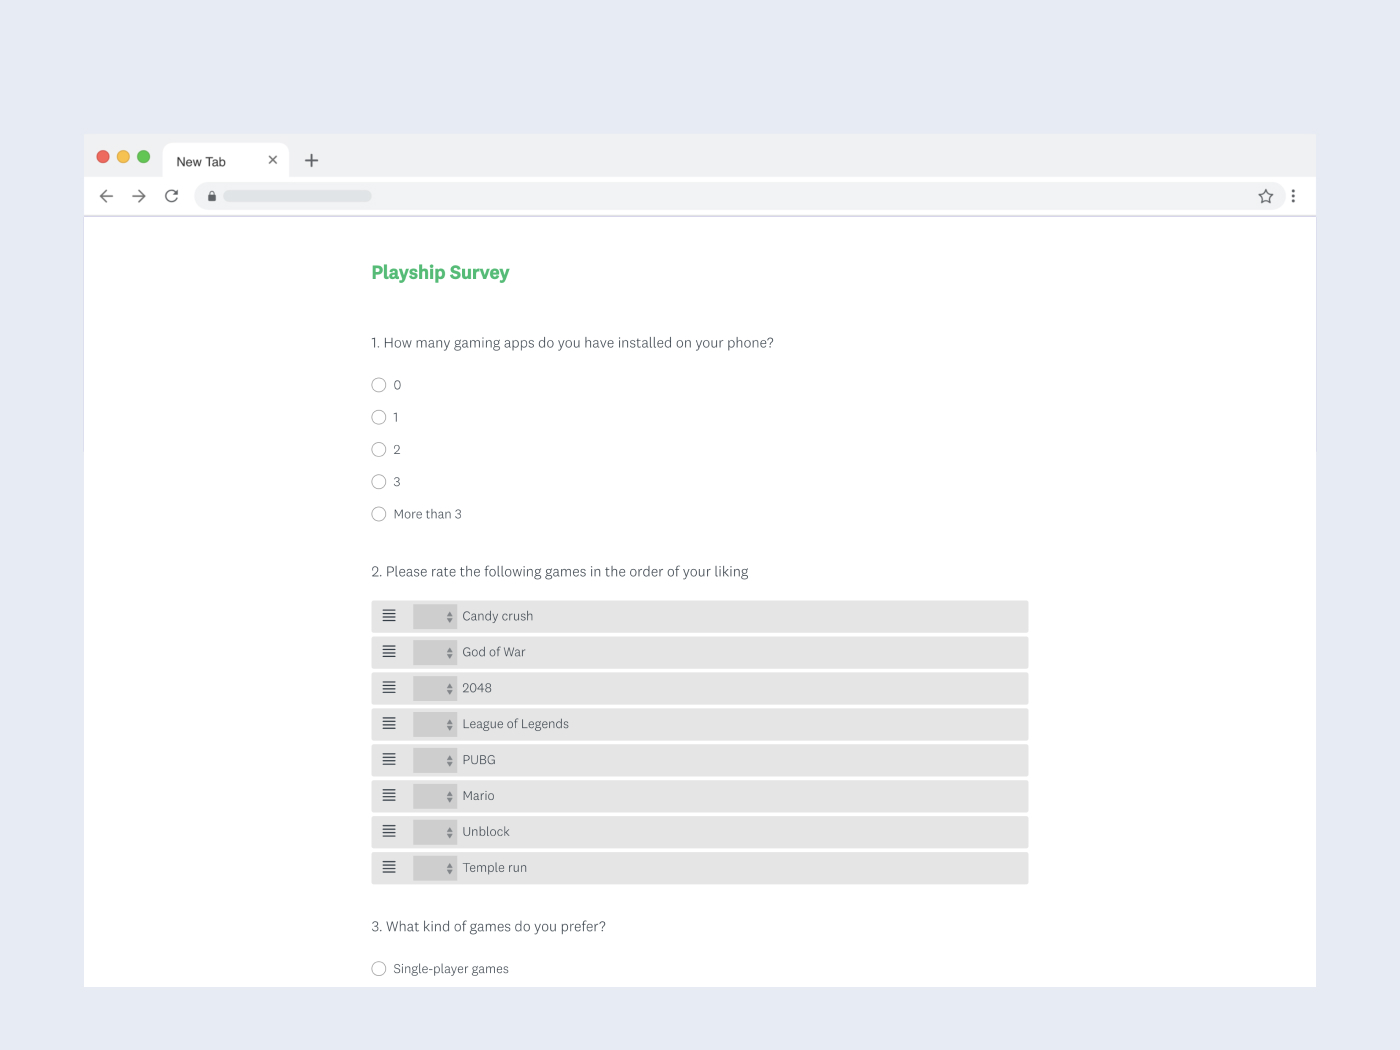Click the Unblock label
This screenshot has height=1050, width=1400.
[x=486, y=832]
